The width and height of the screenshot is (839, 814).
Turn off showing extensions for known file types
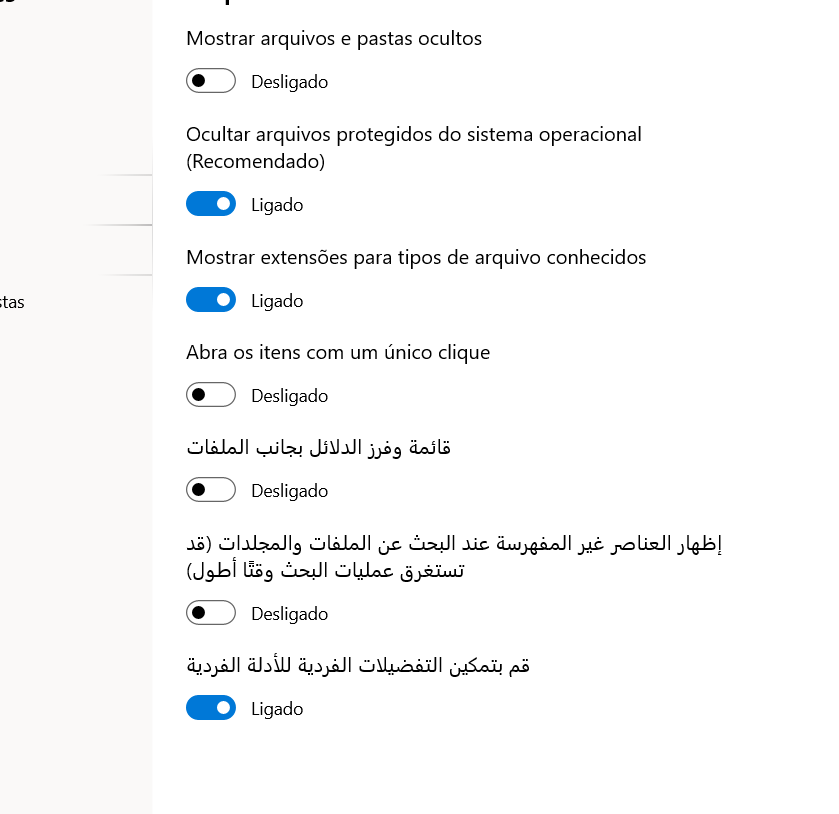210,299
